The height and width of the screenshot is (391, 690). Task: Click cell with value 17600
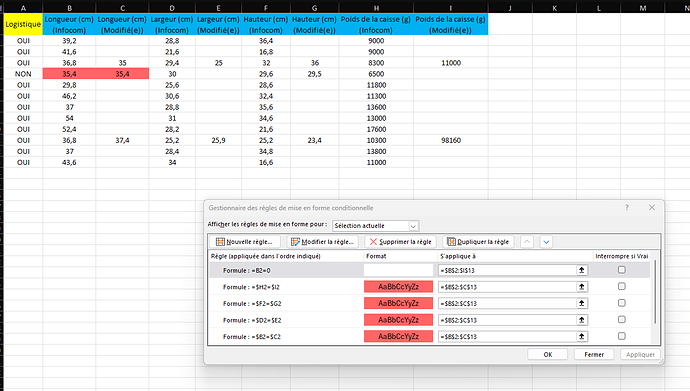(376, 129)
